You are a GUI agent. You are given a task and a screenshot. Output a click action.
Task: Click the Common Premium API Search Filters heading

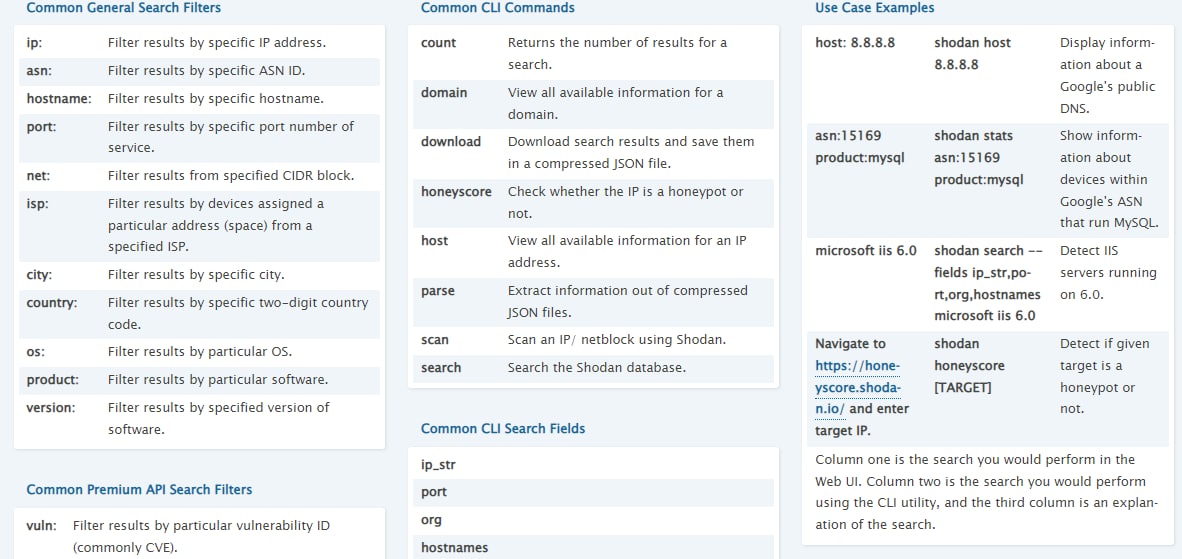139,490
